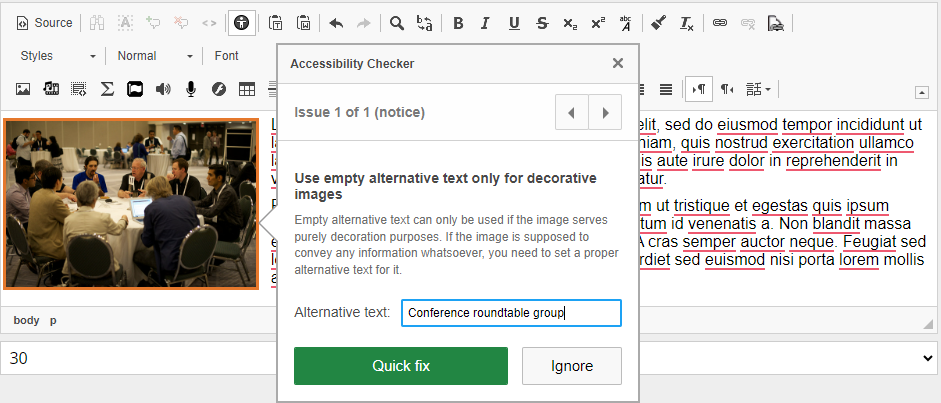Screen dimensions: 941x403
Task: Click the copy formatting paintbrush icon
Action: pyautogui.click(x=657, y=23)
